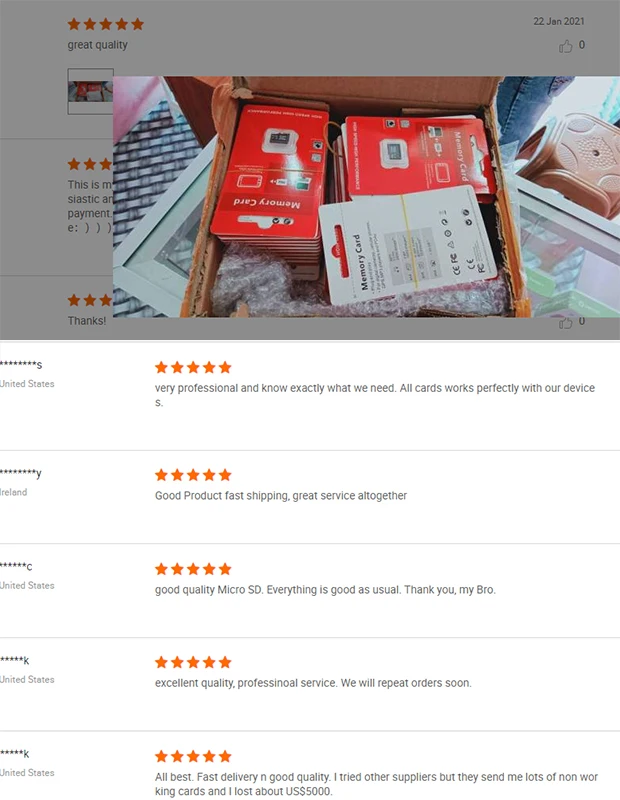This screenshot has height=800, width=620.
Task: Click Good Product fast shipping review text
Action: (x=281, y=496)
